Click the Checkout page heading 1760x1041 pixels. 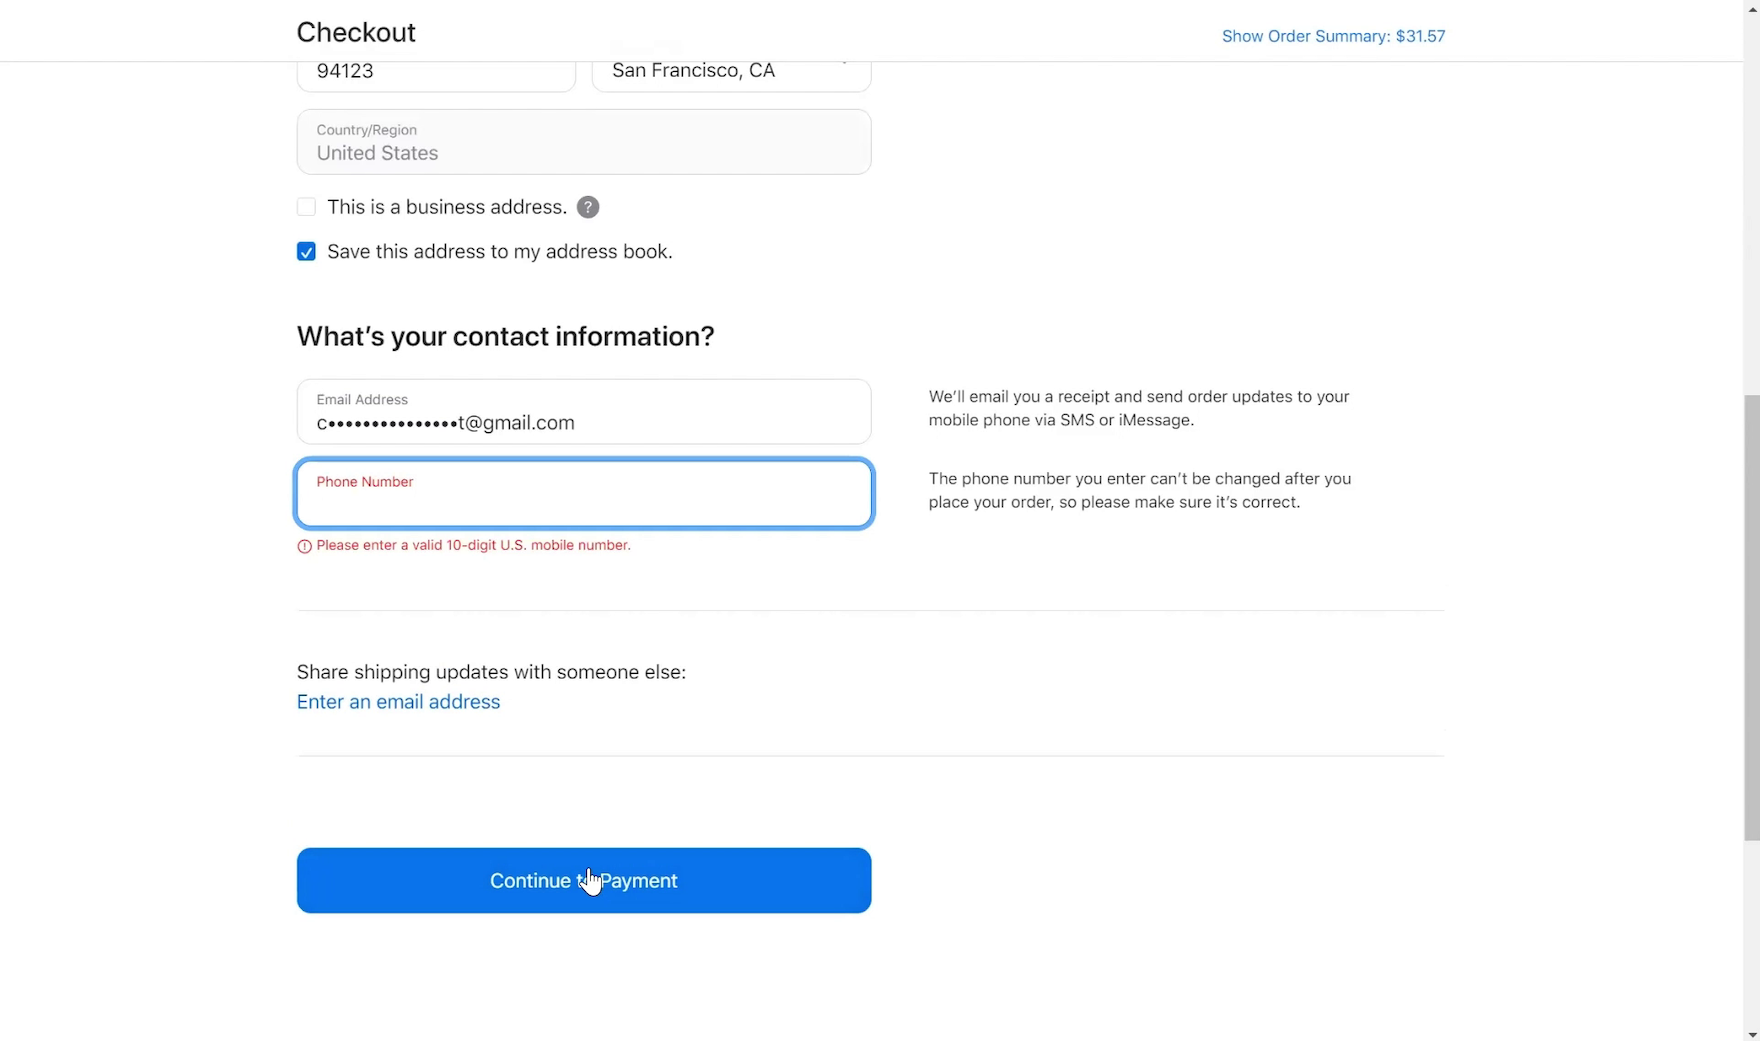356,32
